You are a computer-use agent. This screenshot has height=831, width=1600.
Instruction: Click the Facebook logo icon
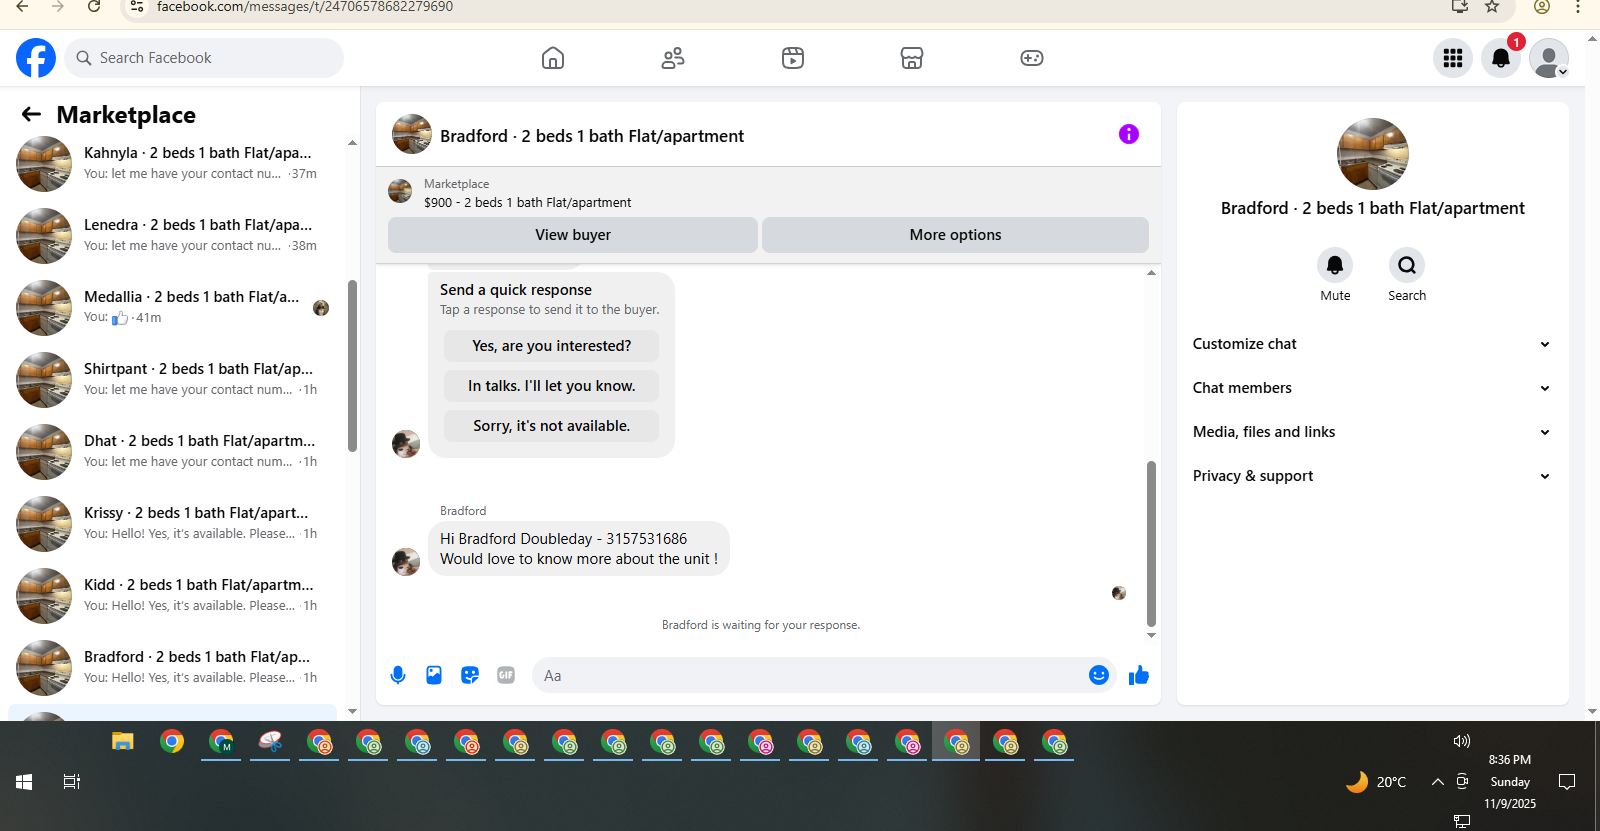(x=36, y=58)
